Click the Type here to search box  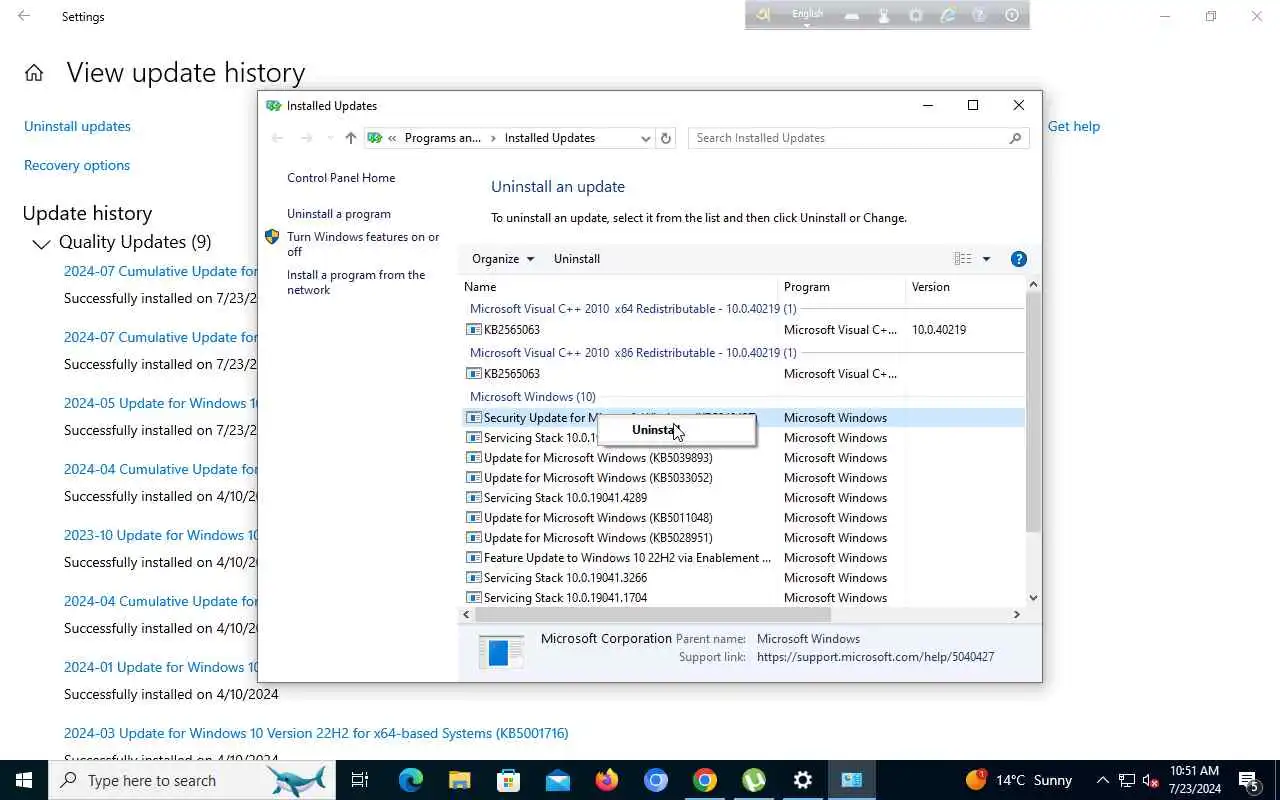point(190,780)
